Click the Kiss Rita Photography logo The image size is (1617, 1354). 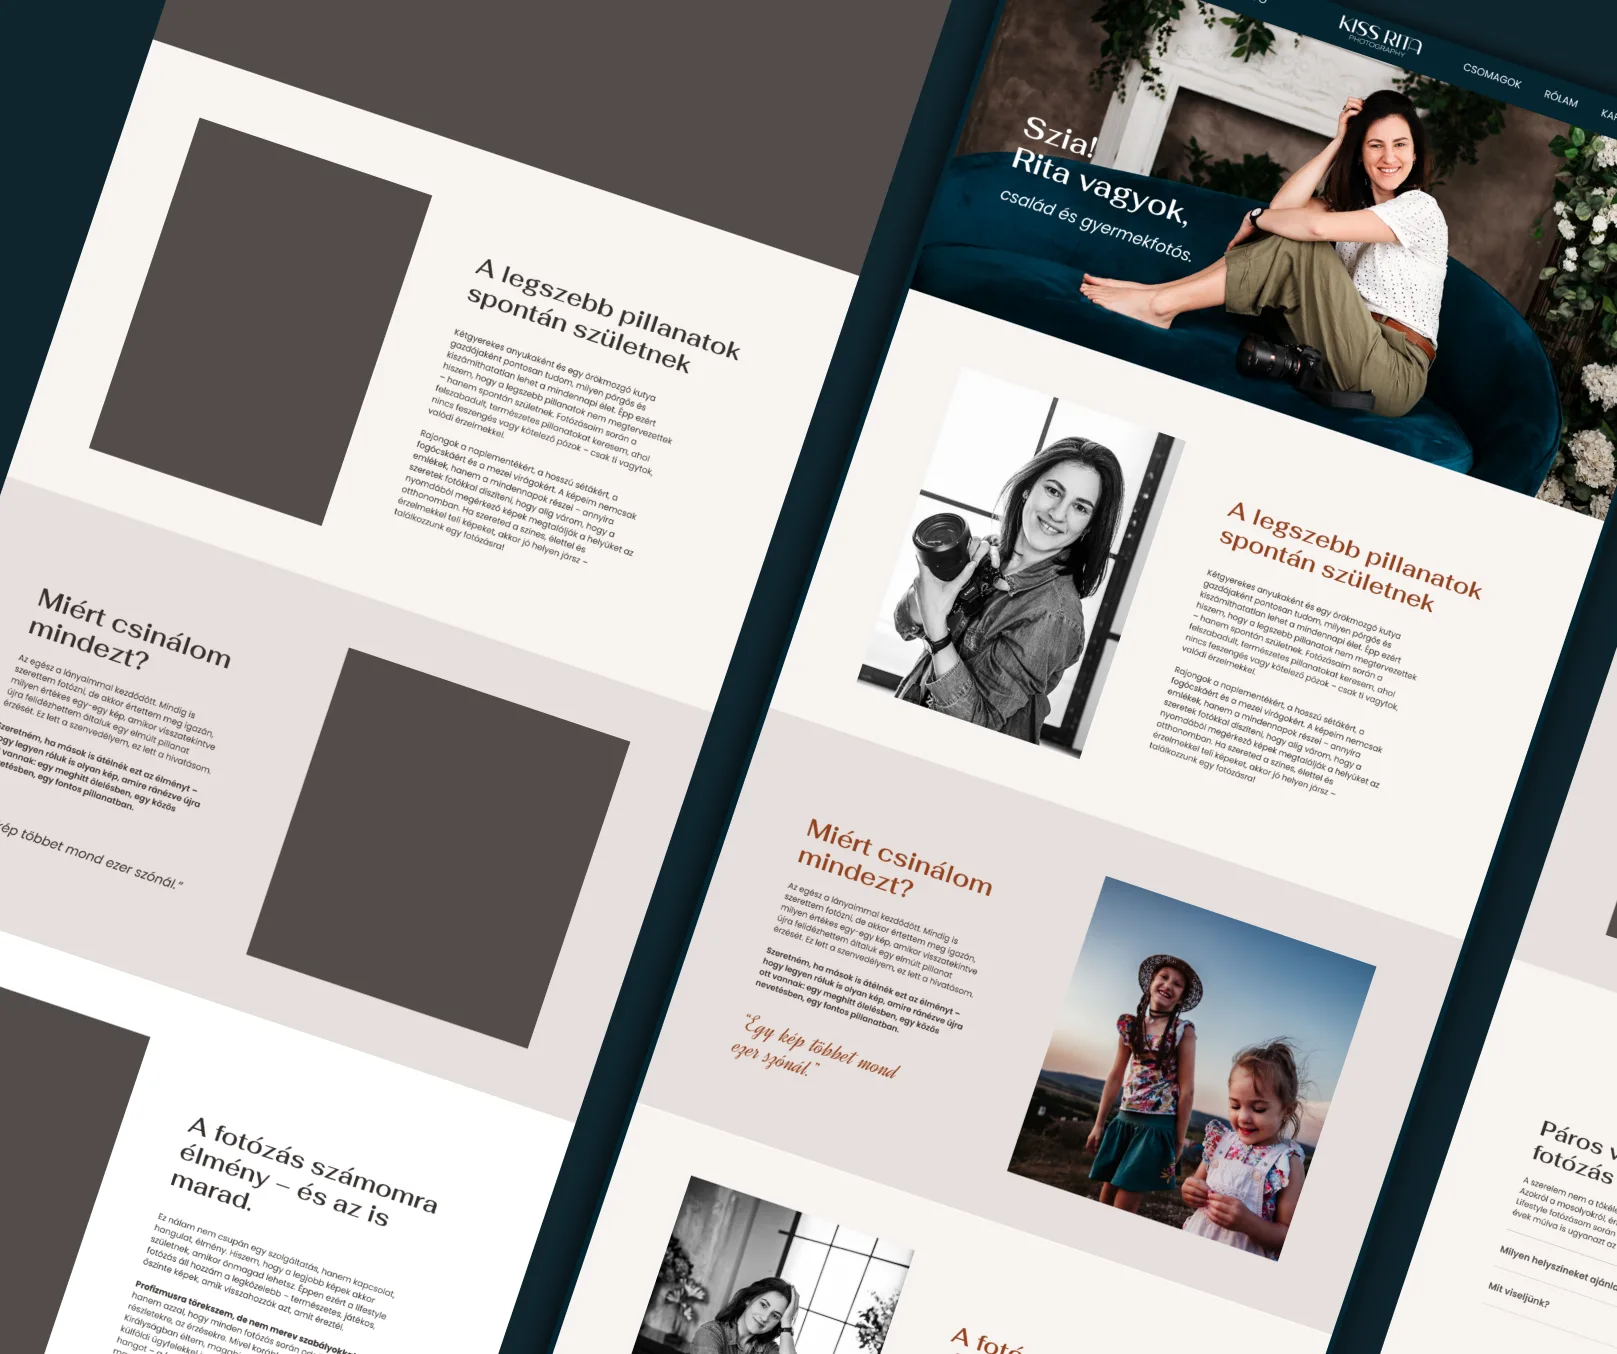click(1380, 36)
